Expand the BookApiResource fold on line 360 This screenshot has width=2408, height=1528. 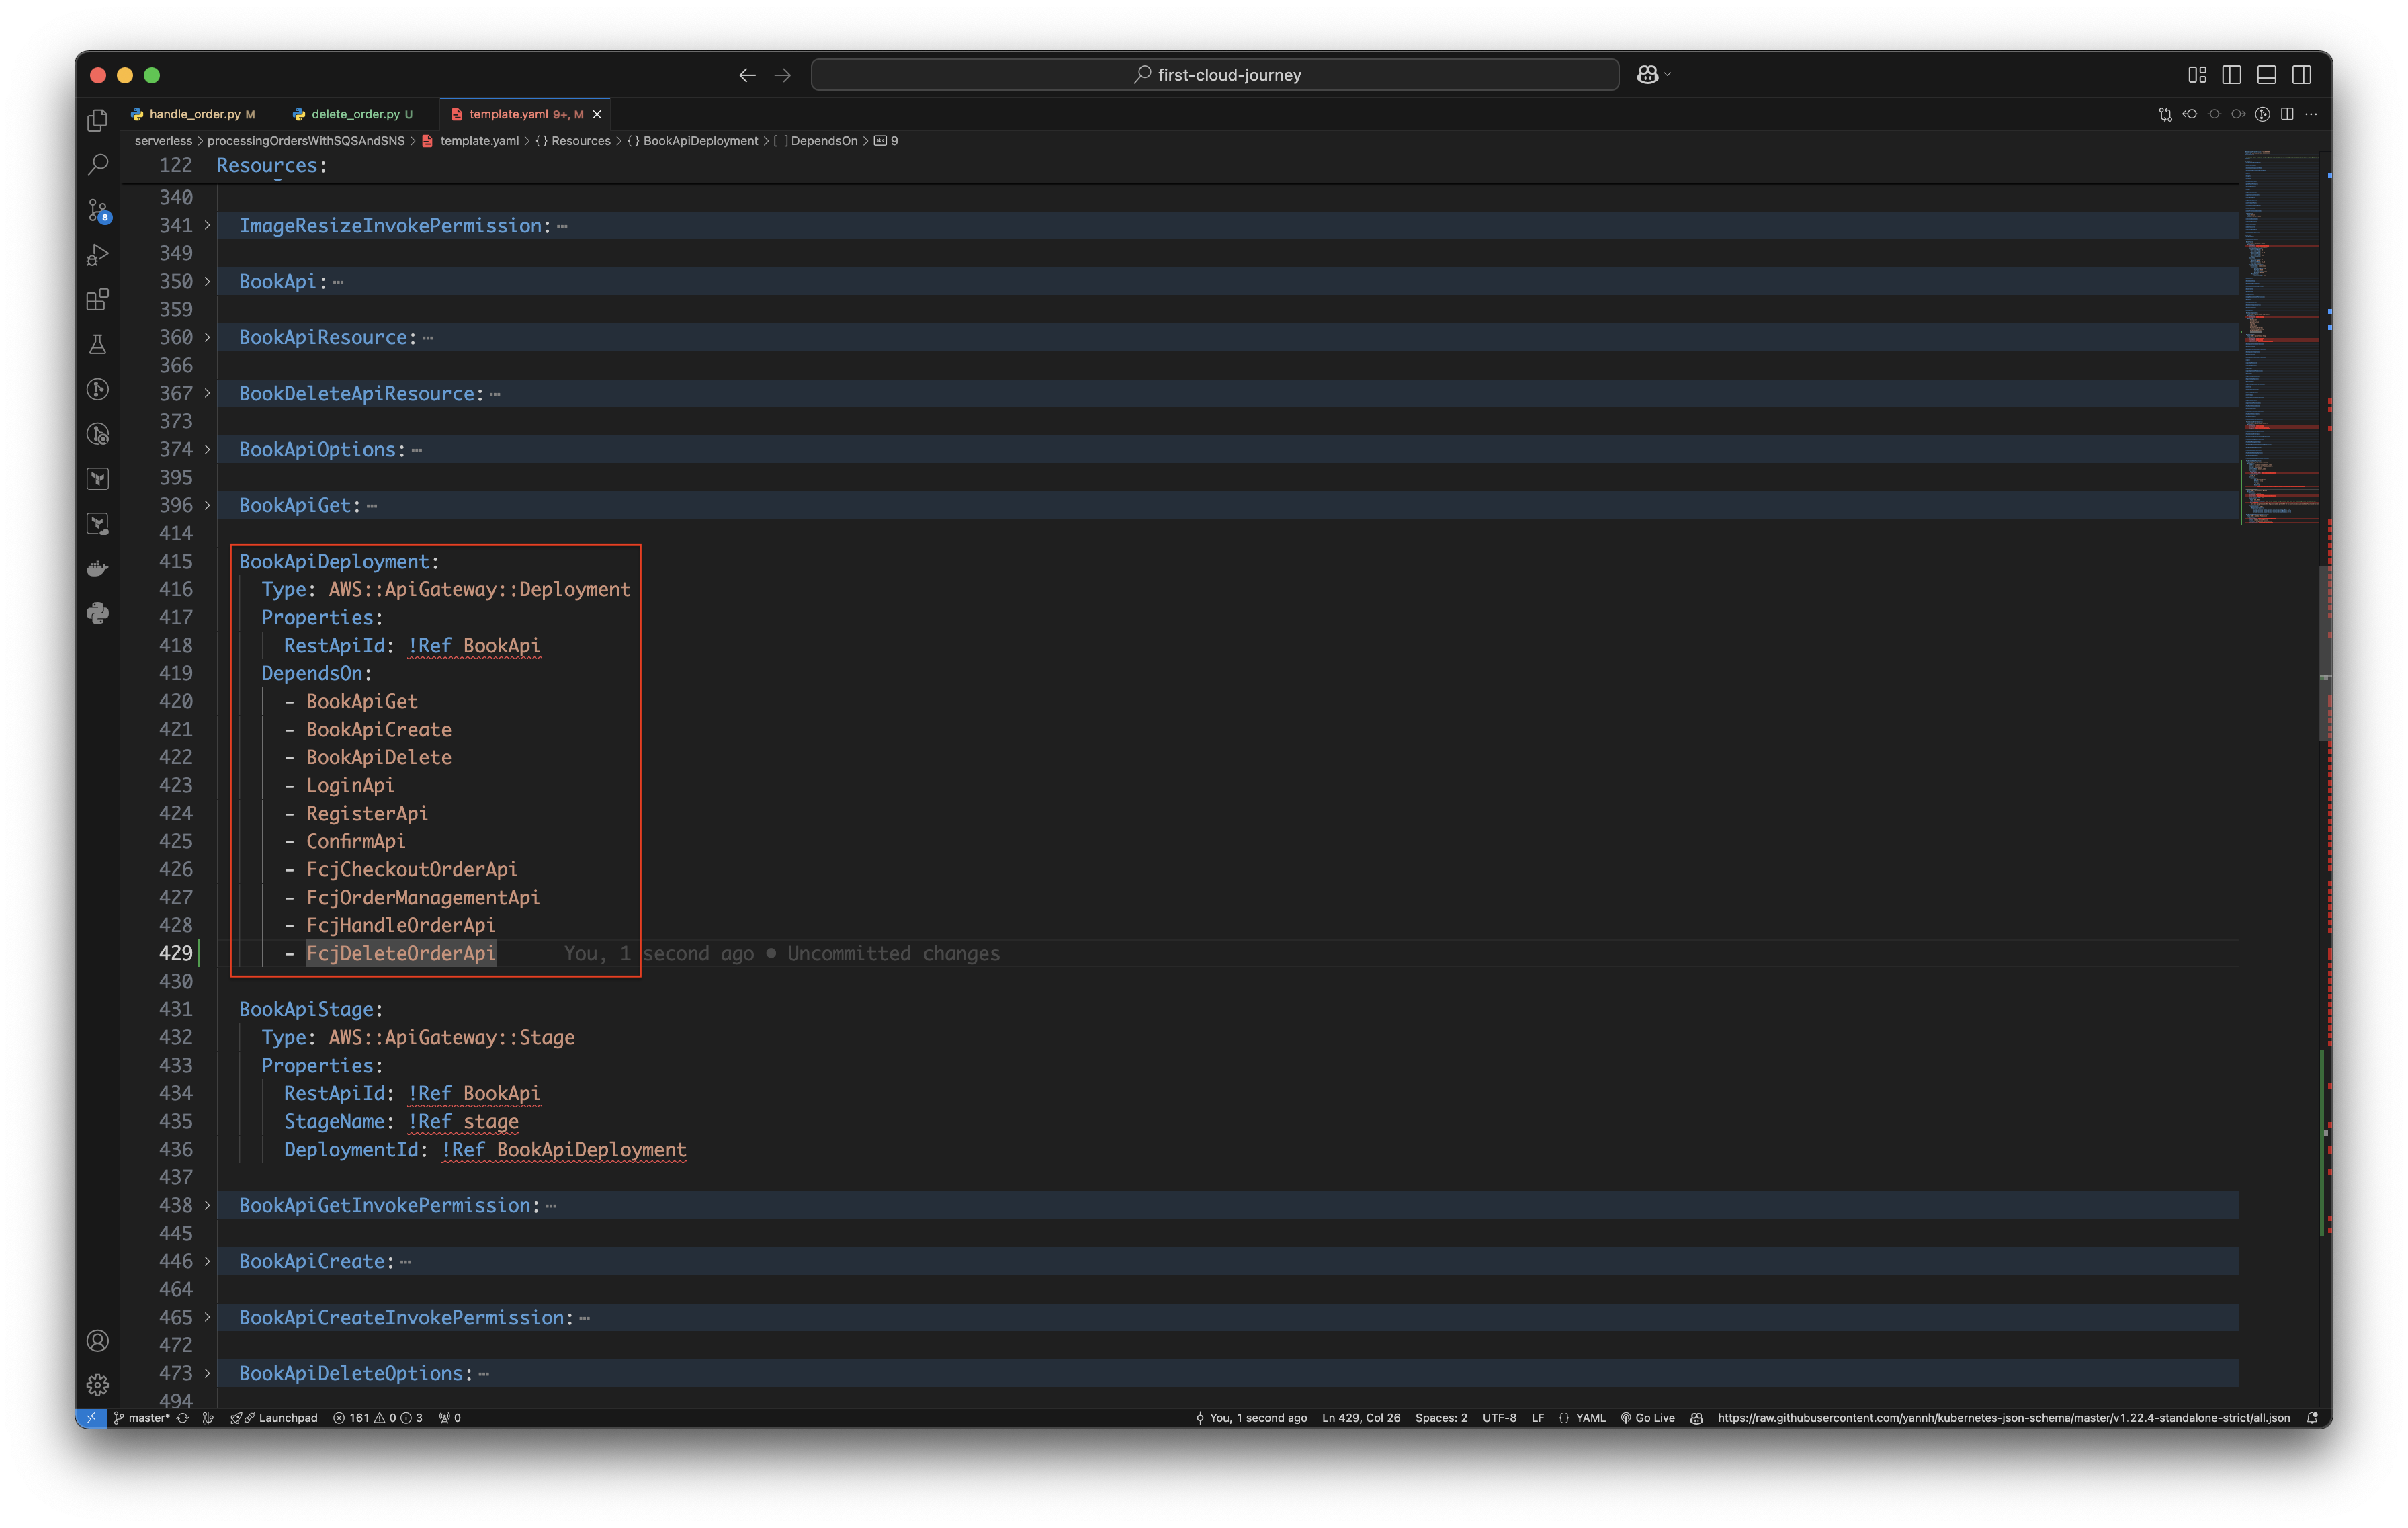point(208,338)
